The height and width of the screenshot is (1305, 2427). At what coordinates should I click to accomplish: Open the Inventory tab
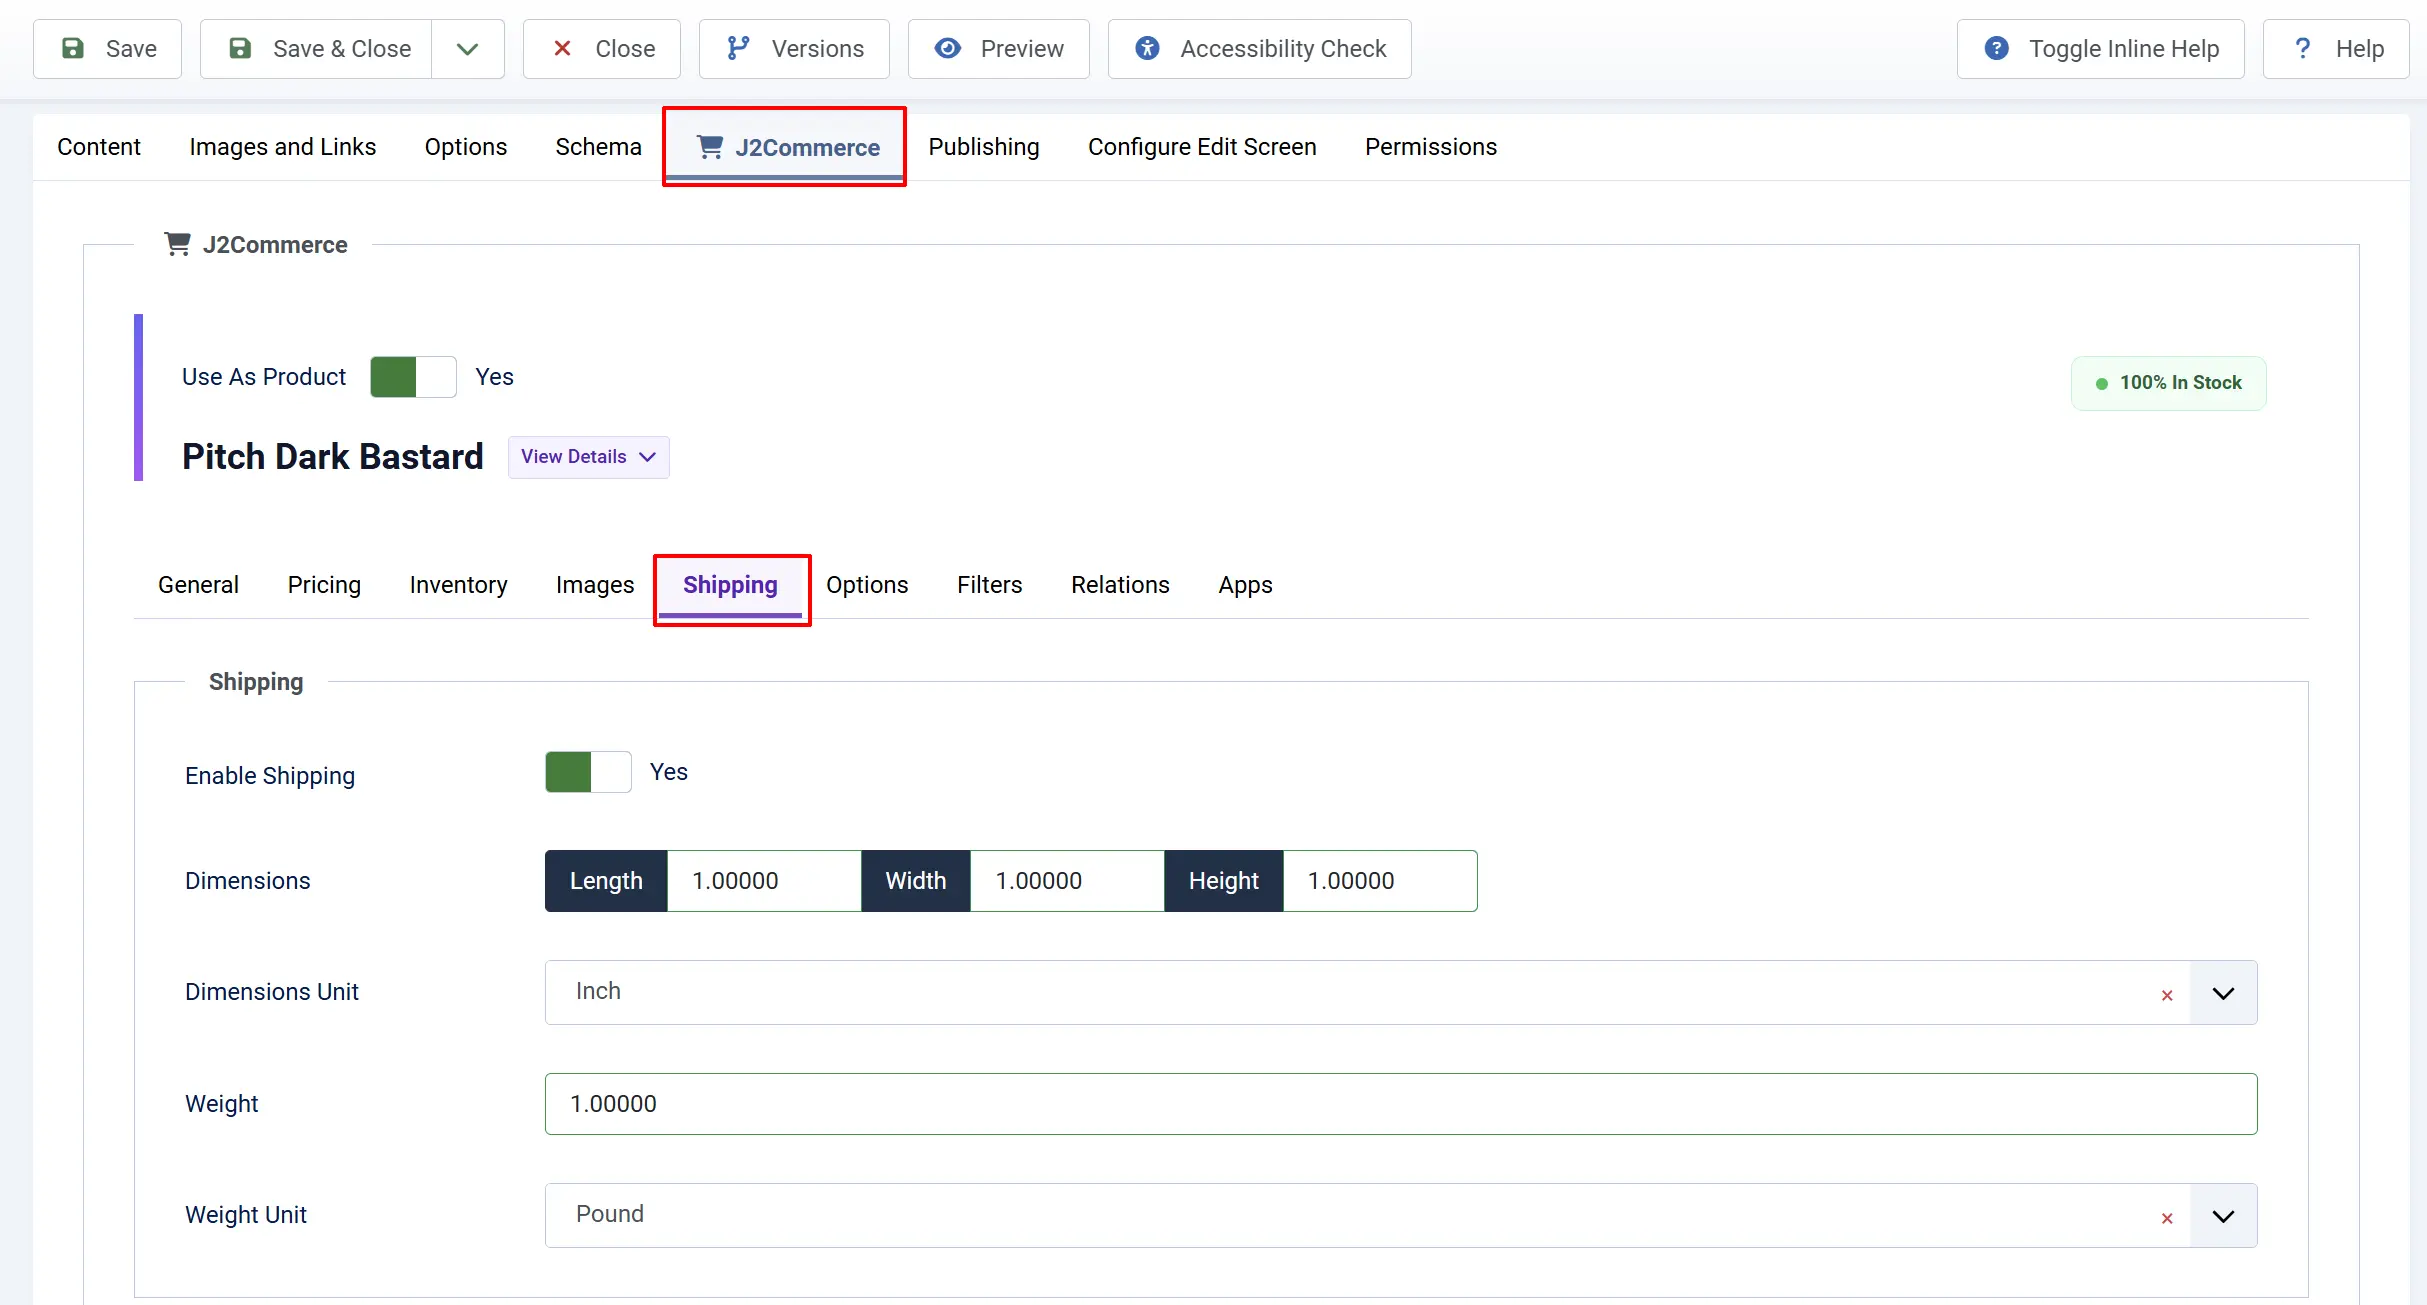458,585
